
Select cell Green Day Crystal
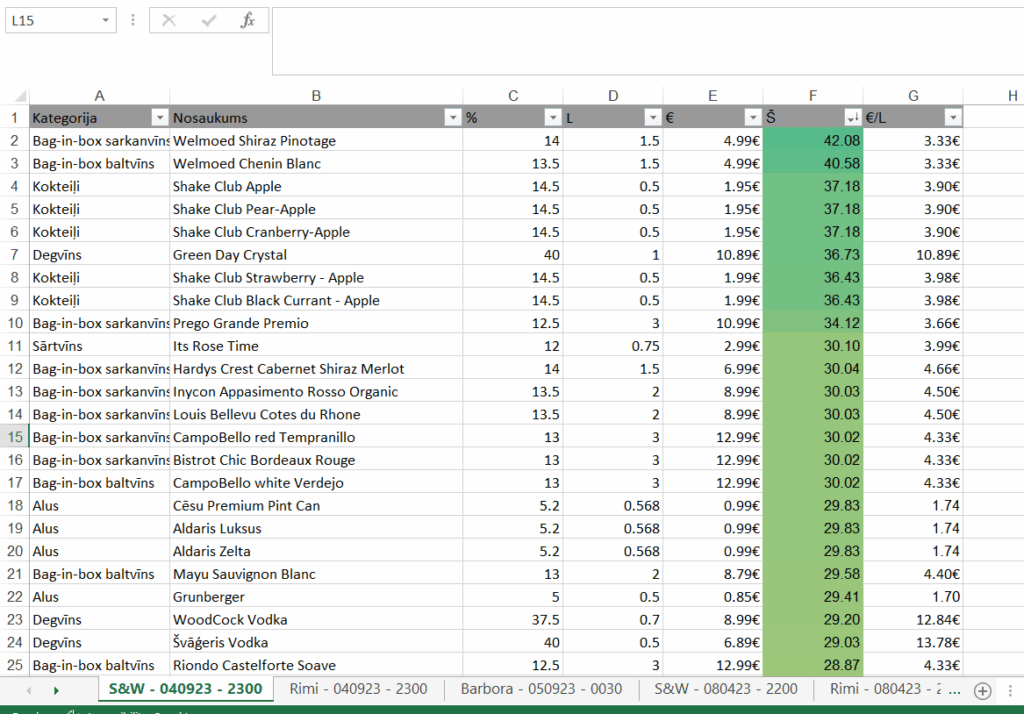coord(316,255)
